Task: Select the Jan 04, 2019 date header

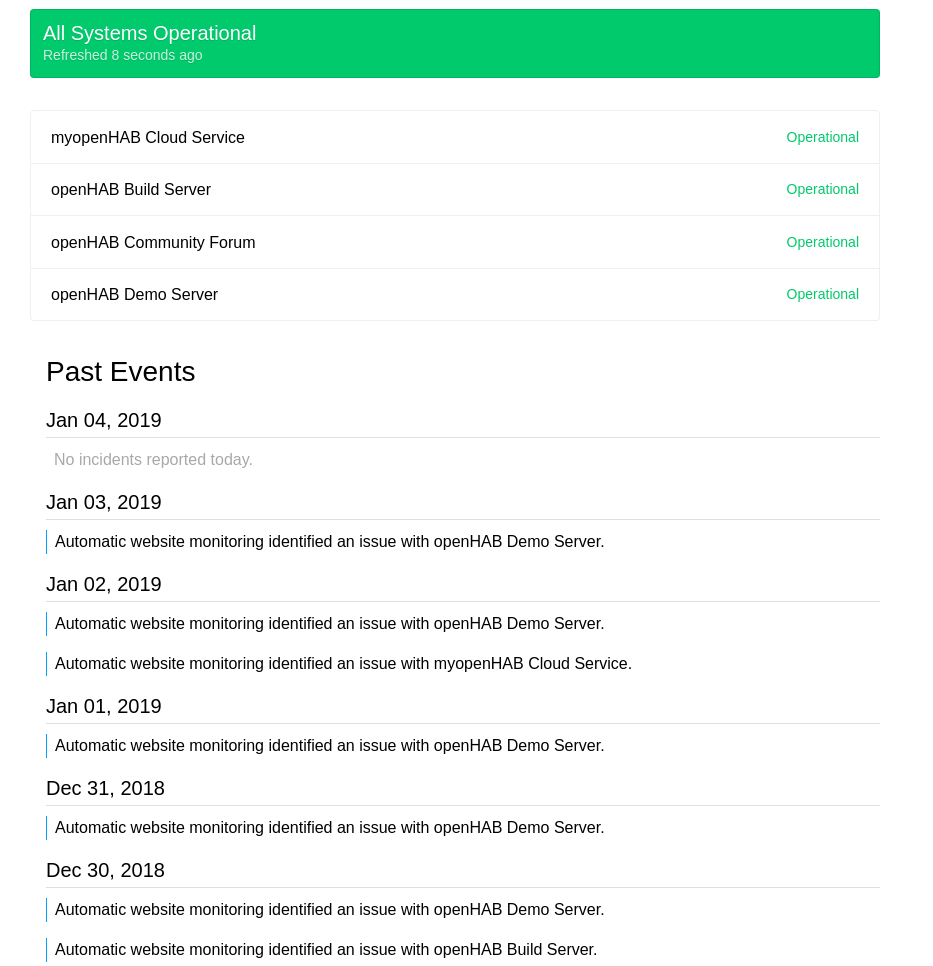Action: (104, 420)
